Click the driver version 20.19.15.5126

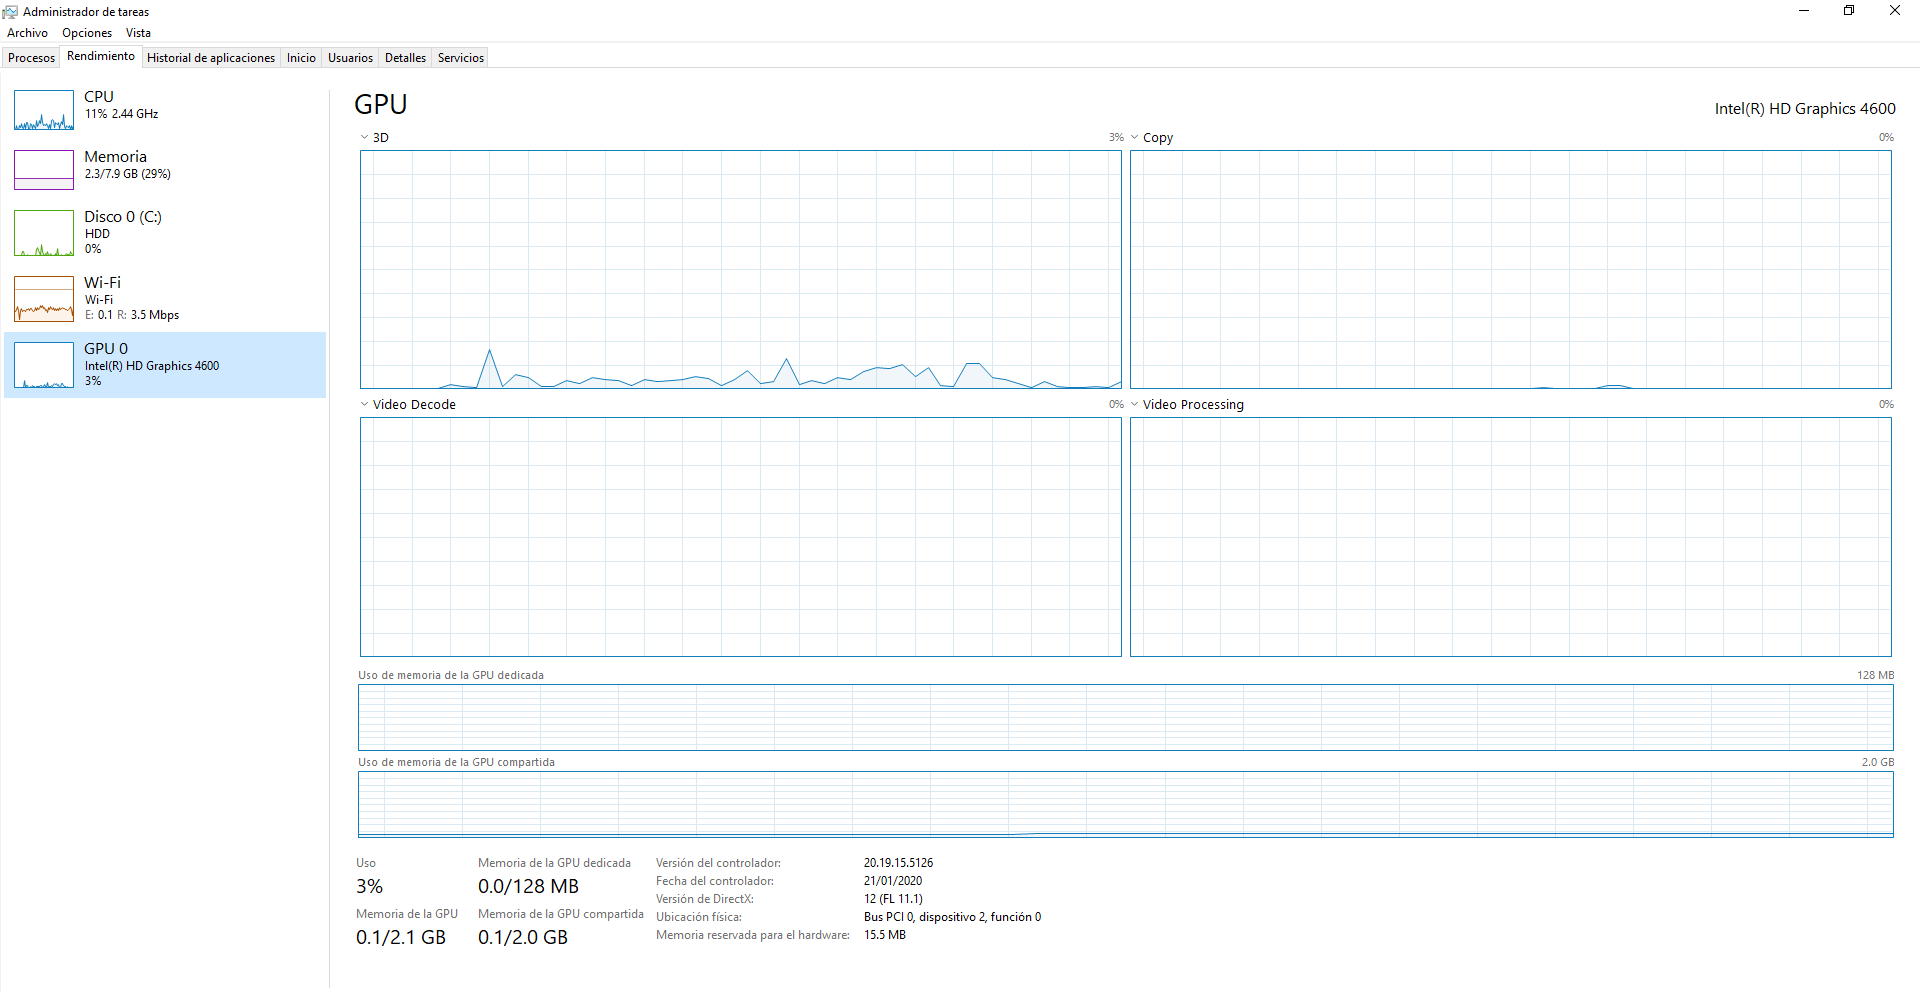[x=898, y=863]
